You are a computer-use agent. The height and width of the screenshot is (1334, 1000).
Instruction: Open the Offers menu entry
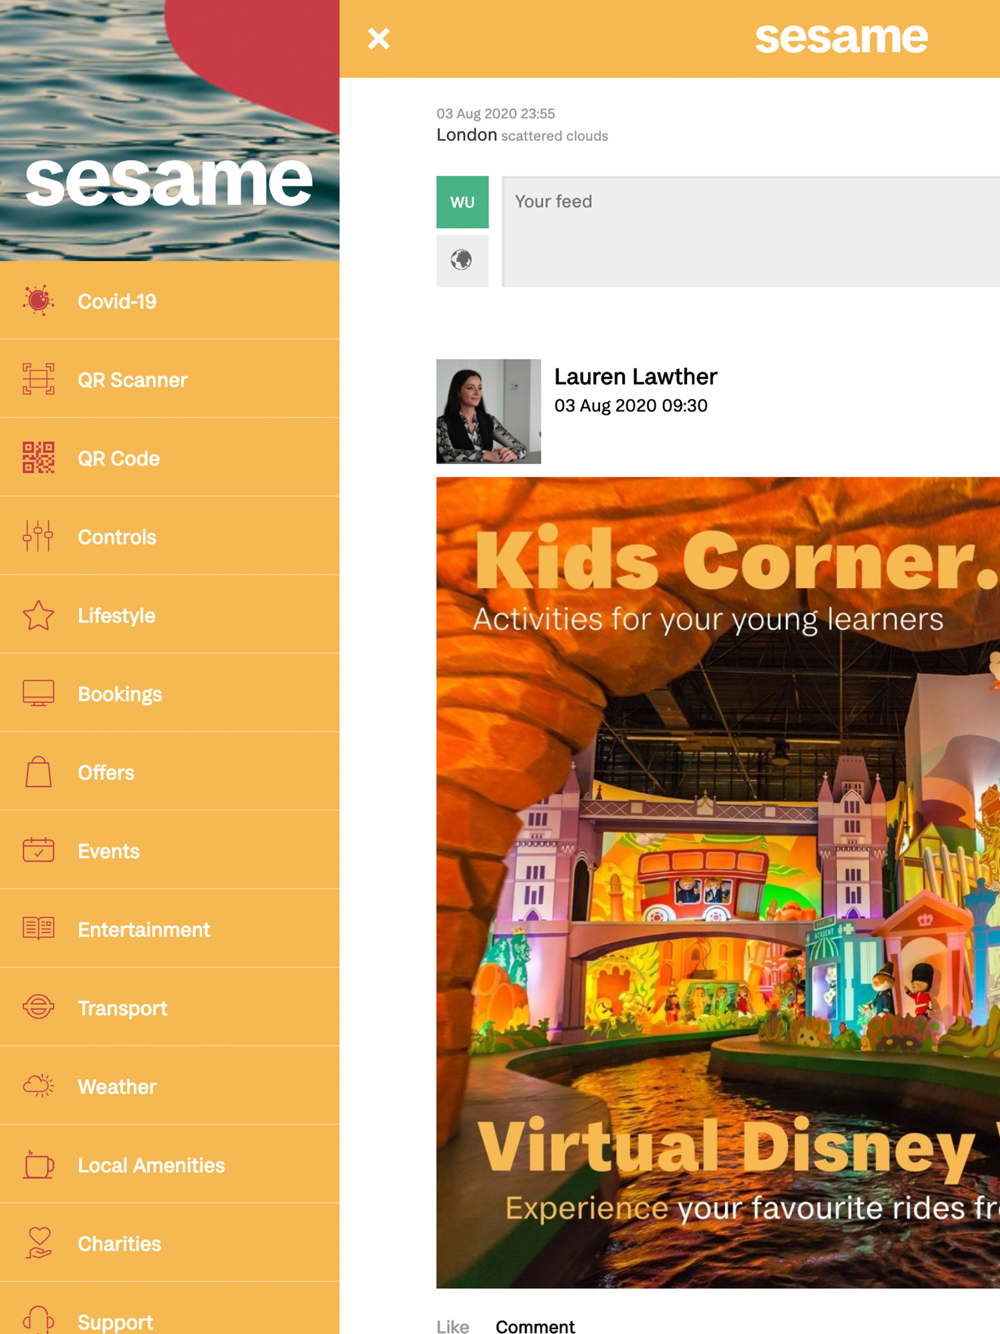tap(170, 772)
